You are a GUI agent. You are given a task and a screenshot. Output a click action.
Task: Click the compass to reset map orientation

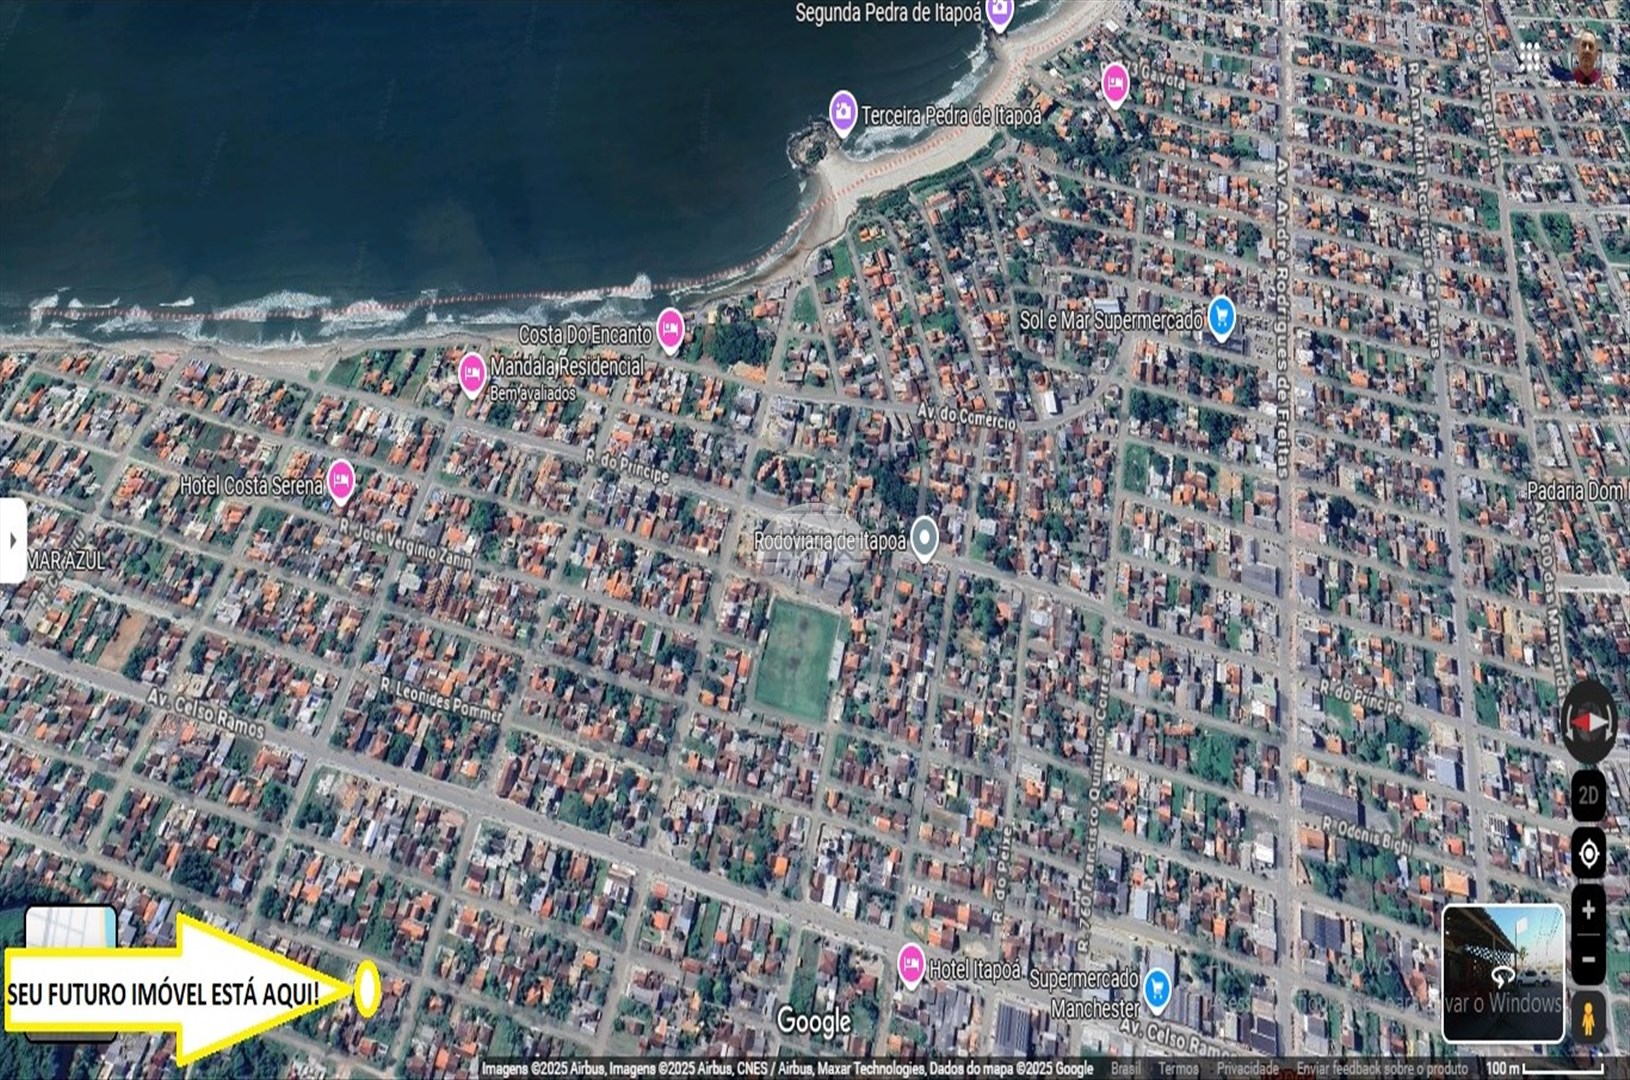click(1589, 722)
